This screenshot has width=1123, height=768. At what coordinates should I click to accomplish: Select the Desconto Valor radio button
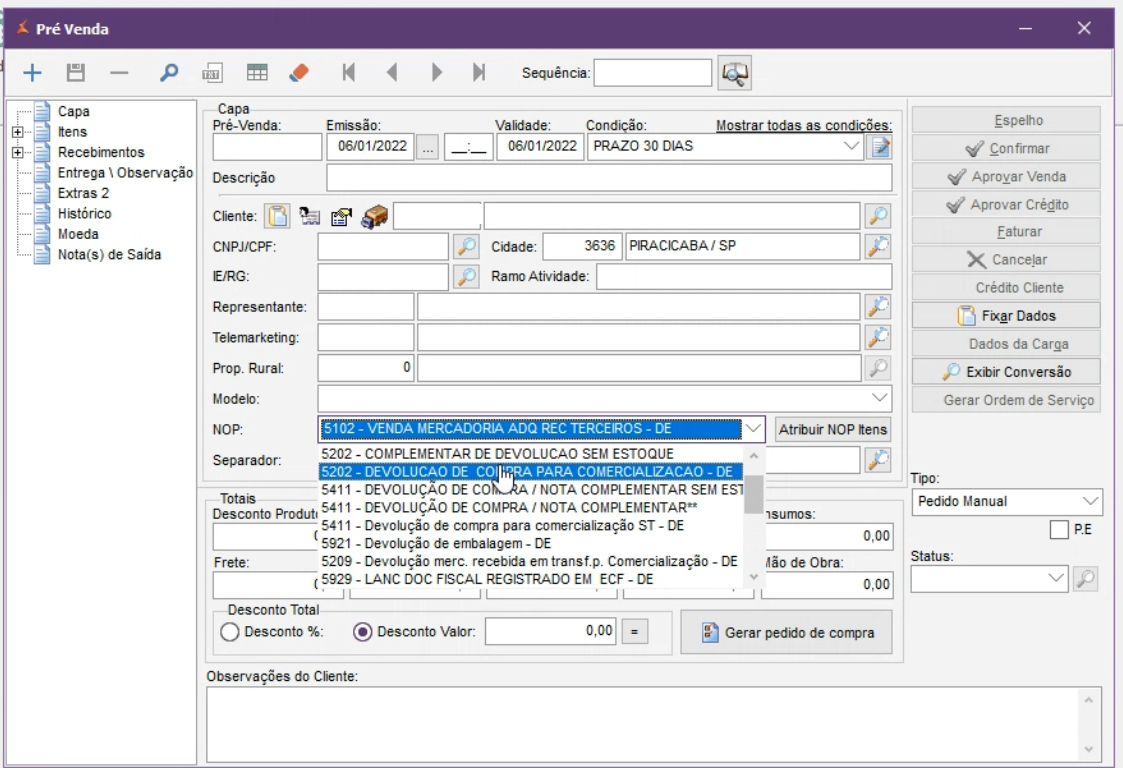364,632
